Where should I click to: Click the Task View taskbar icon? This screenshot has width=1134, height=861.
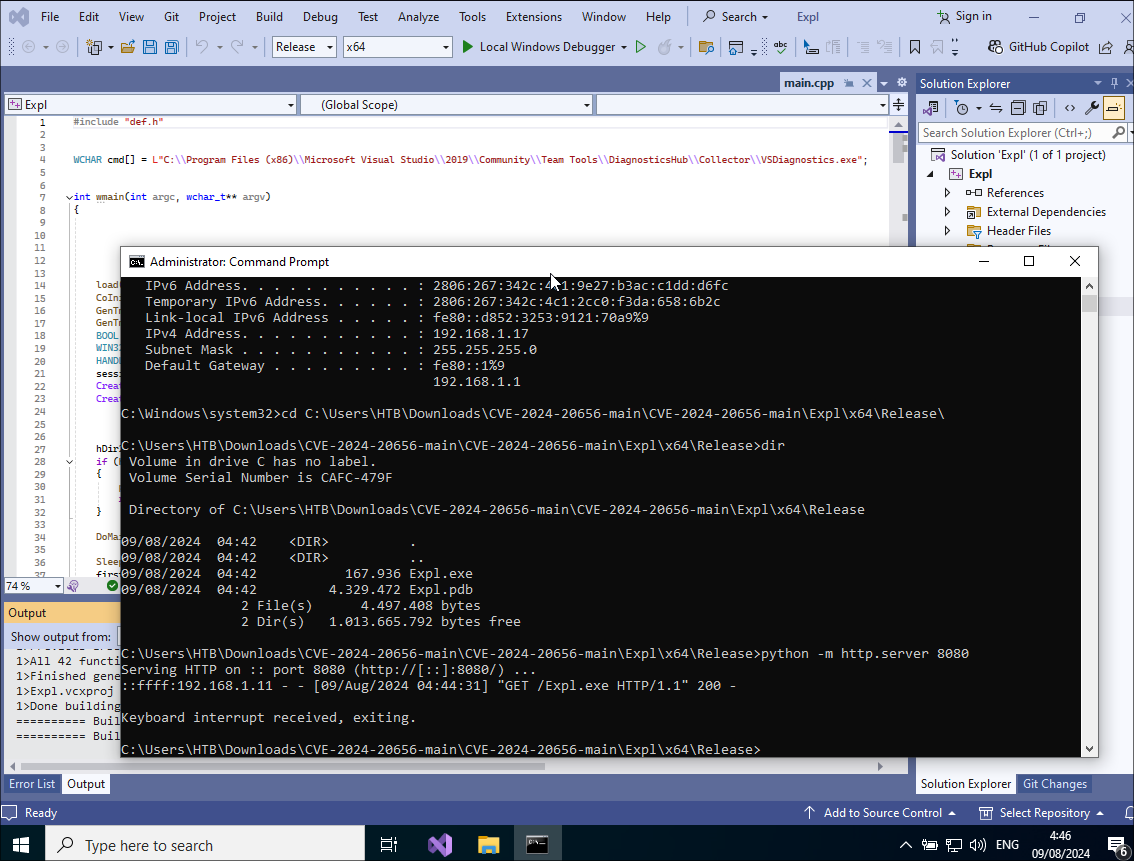[388, 844]
